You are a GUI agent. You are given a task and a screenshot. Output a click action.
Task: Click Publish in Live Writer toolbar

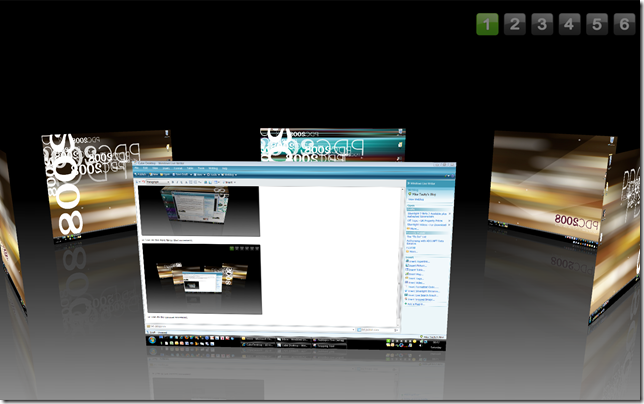tap(140, 174)
